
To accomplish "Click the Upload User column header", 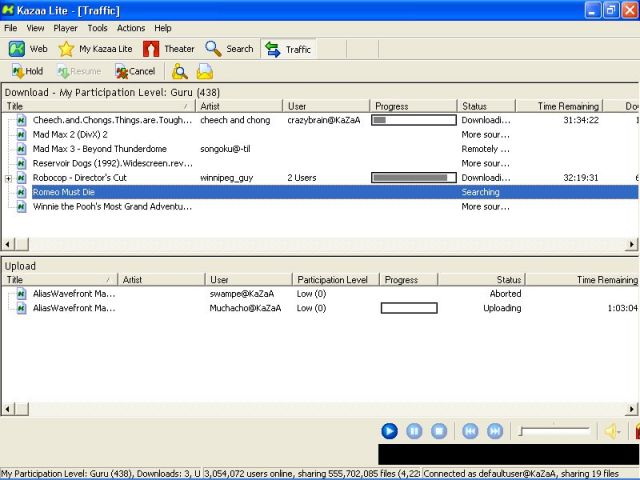I will pyautogui.click(x=248, y=280).
